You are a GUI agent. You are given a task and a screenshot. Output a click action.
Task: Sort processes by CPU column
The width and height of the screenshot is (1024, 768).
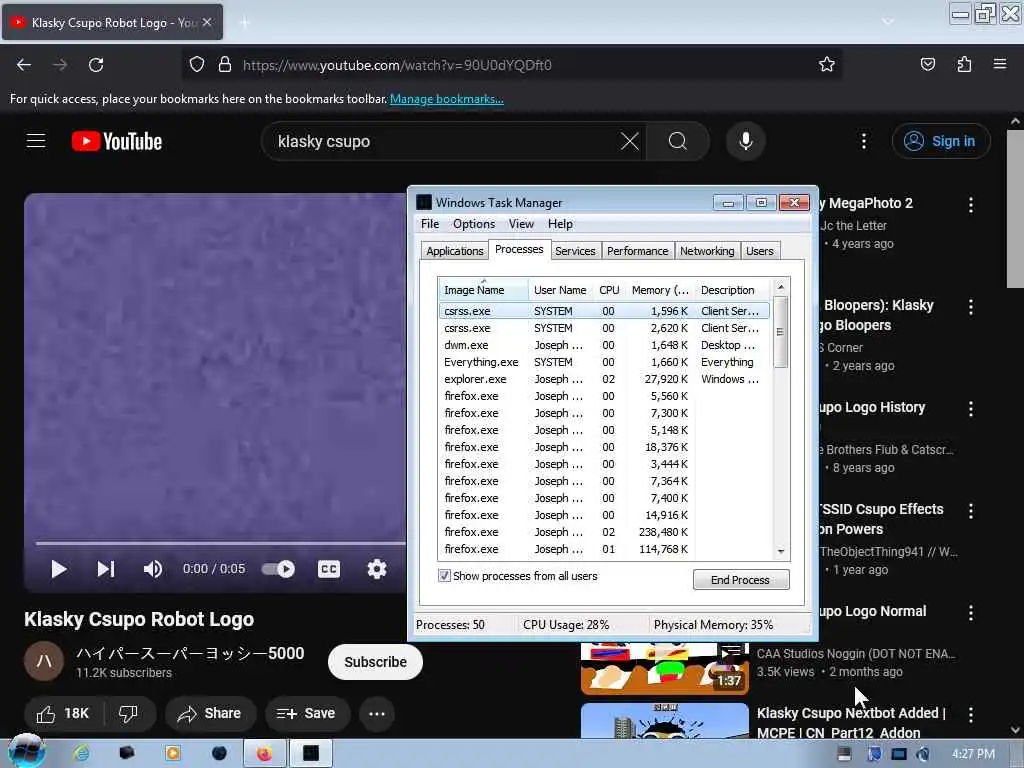click(609, 290)
